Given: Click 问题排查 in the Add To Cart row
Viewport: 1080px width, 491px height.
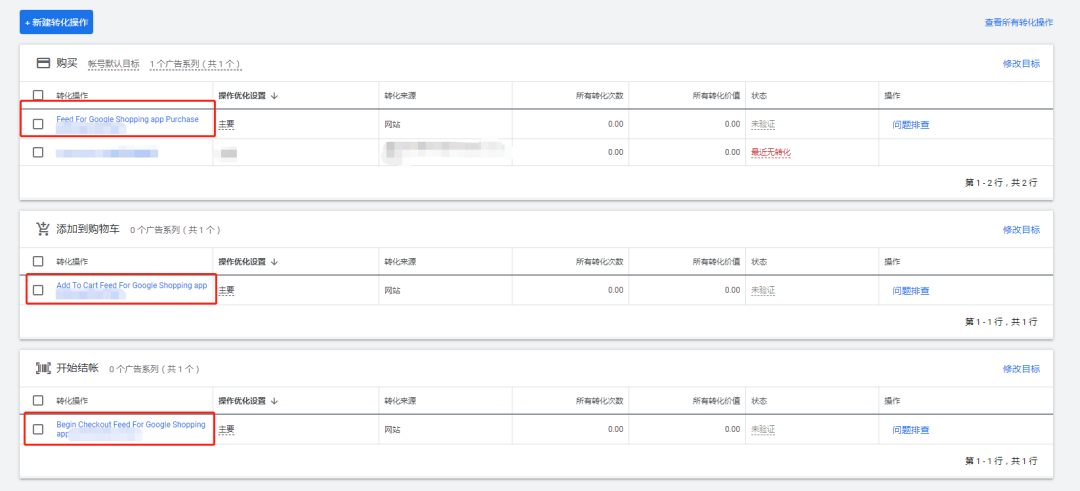Looking at the screenshot, I should click(911, 291).
